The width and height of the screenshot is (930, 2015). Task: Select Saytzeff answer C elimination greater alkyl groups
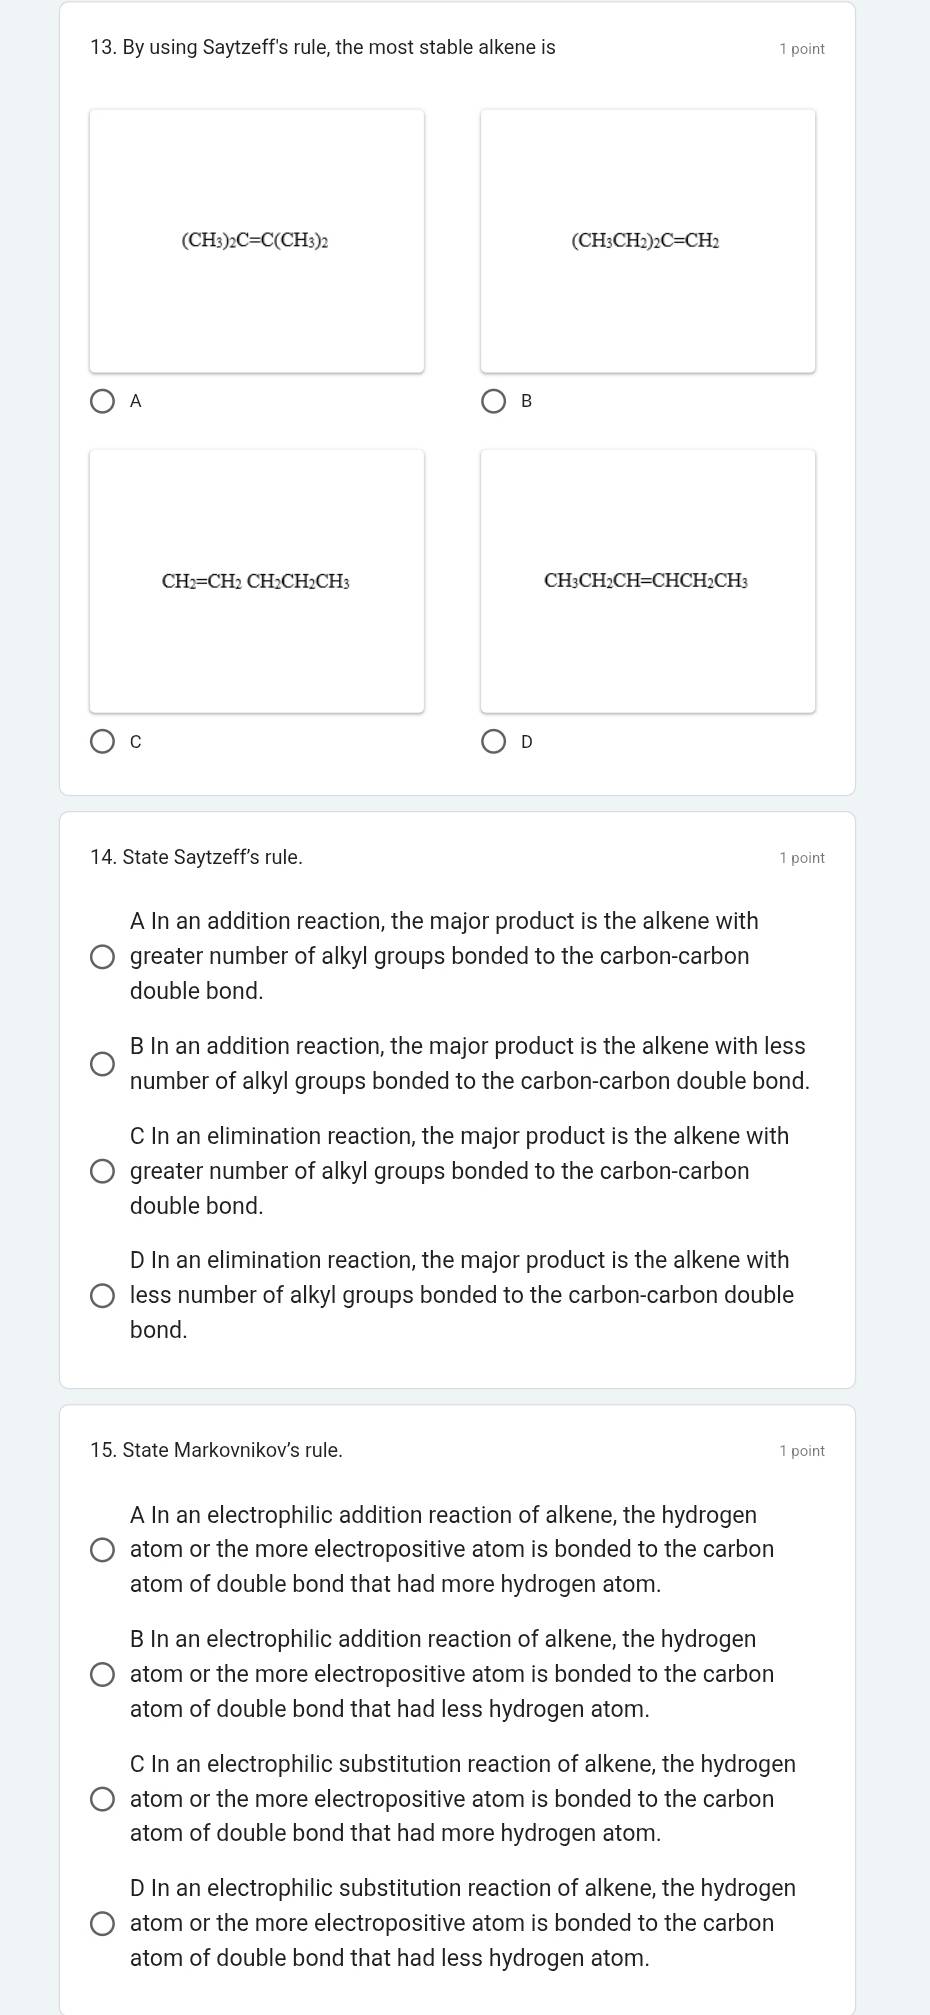(102, 1171)
